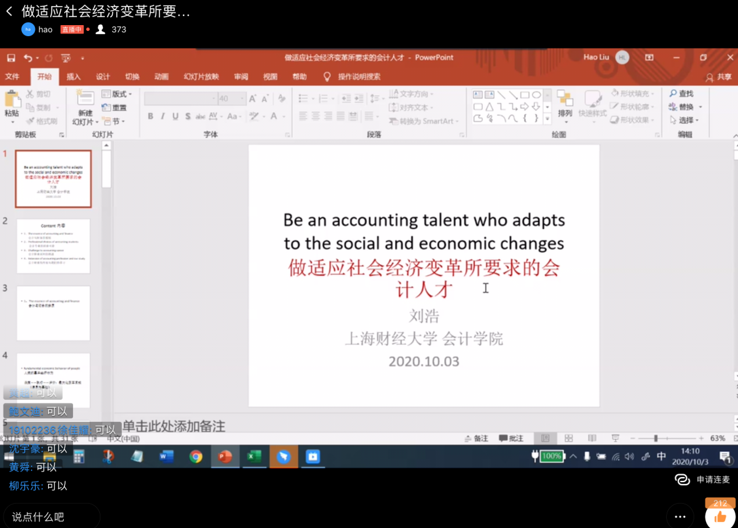The height and width of the screenshot is (528, 738).
Task: Open PowerPoint from the Windows taskbar
Action: coord(225,457)
